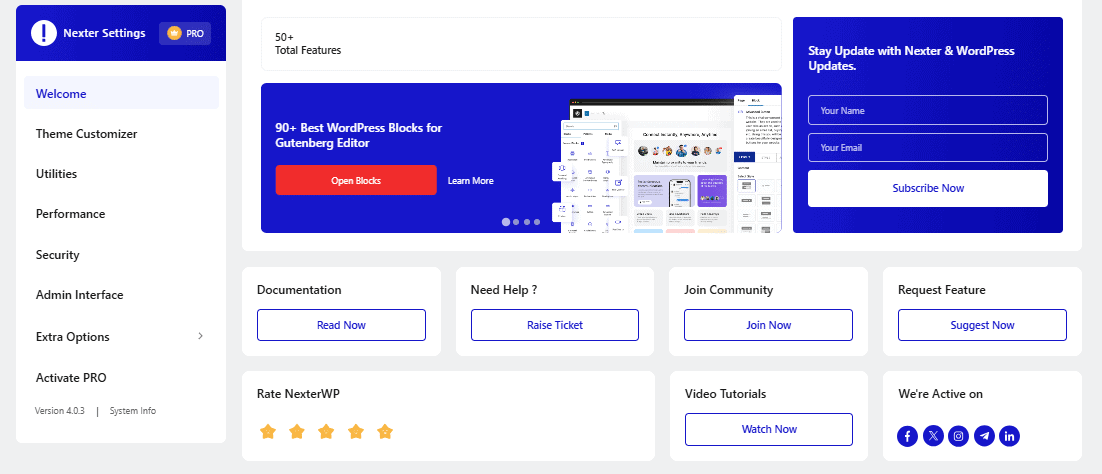Focus the Your Email input field

[x=928, y=148]
